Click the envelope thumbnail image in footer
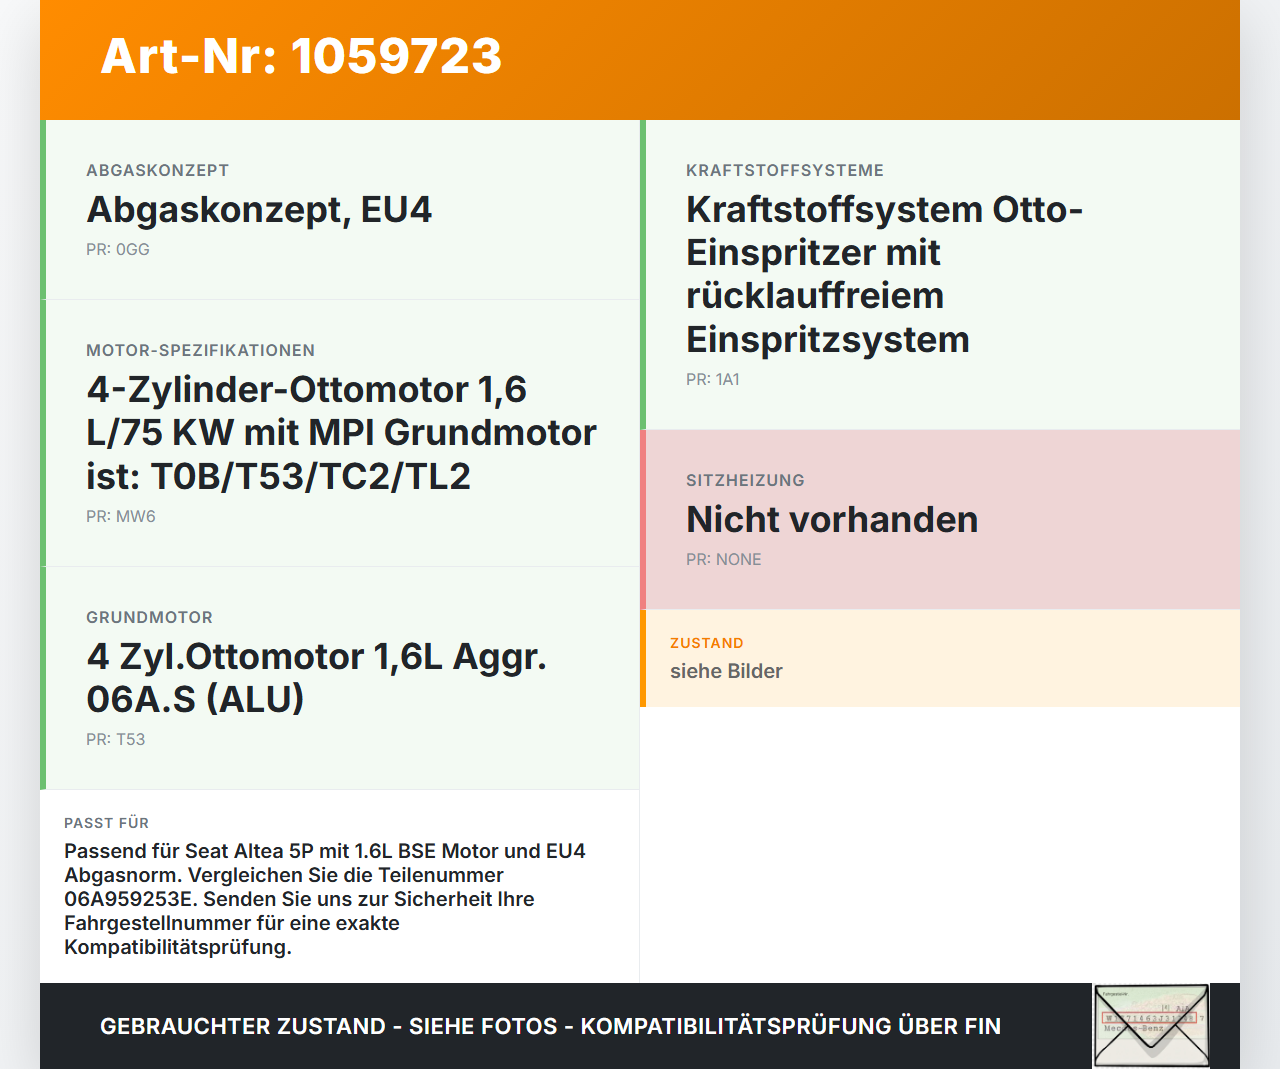The image size is (1280, 1070). [x=1151, y=1026]
